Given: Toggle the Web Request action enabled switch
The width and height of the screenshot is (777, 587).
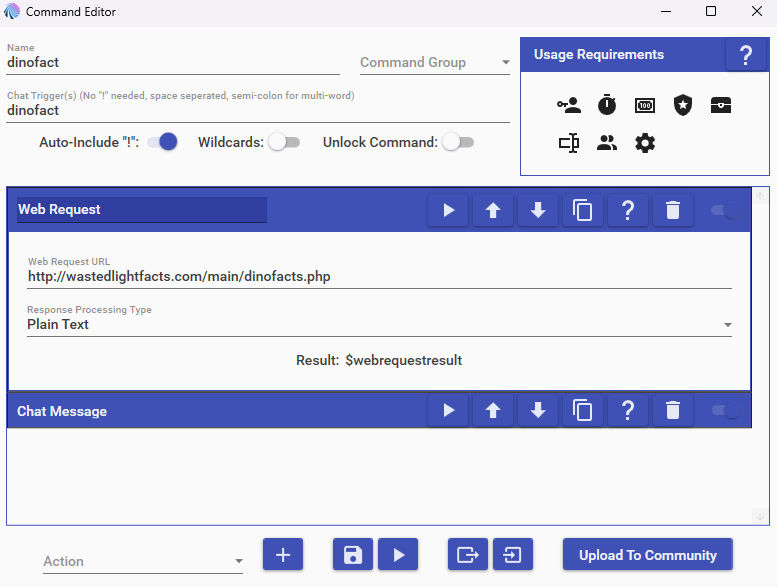Looking at the screenshot, I should coord(724,210).
